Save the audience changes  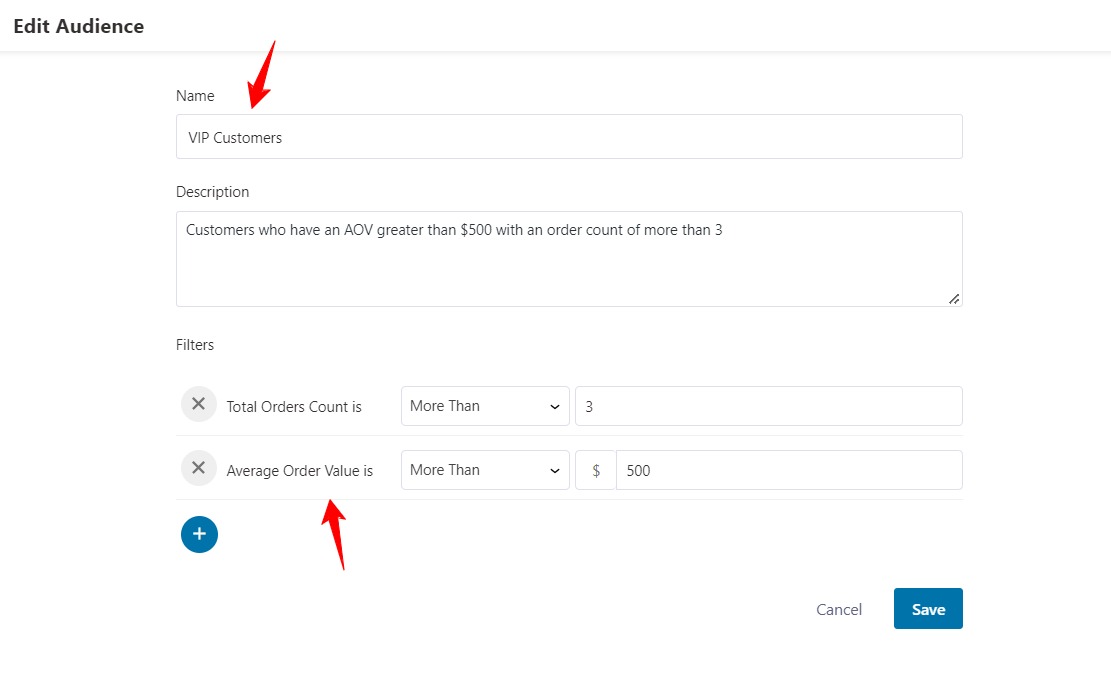click(928, 609)
